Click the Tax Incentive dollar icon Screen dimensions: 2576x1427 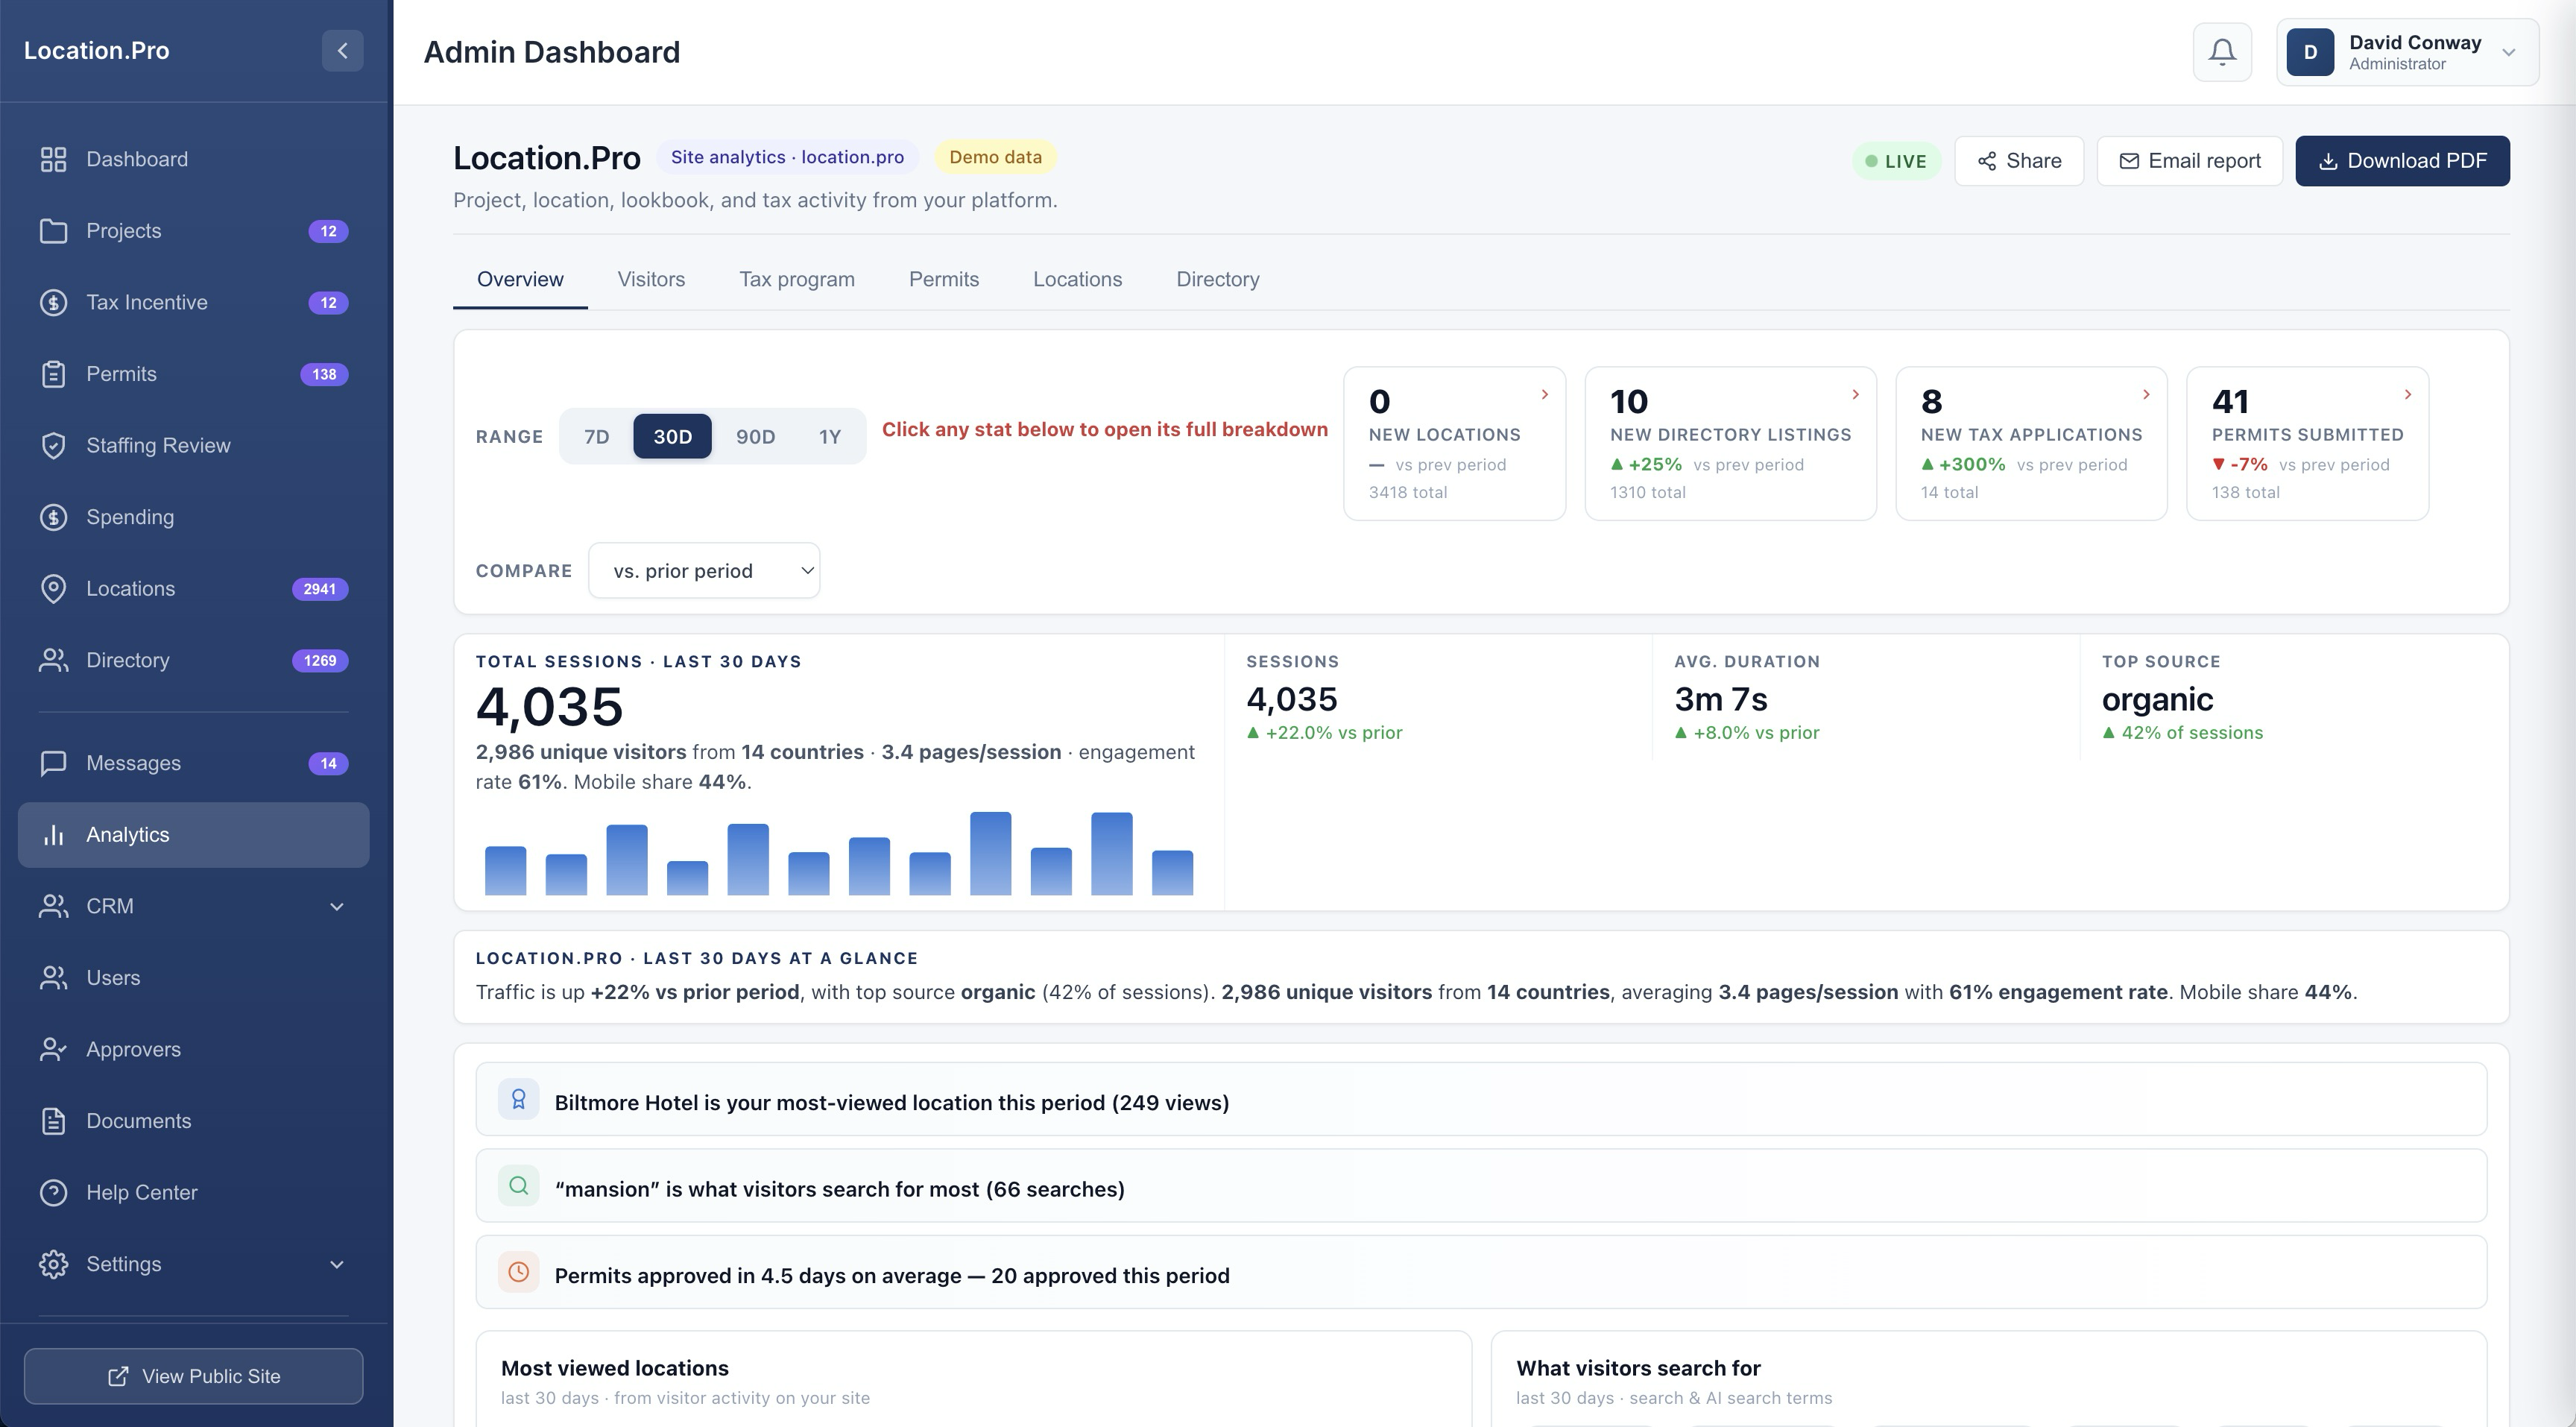[53, 302]
